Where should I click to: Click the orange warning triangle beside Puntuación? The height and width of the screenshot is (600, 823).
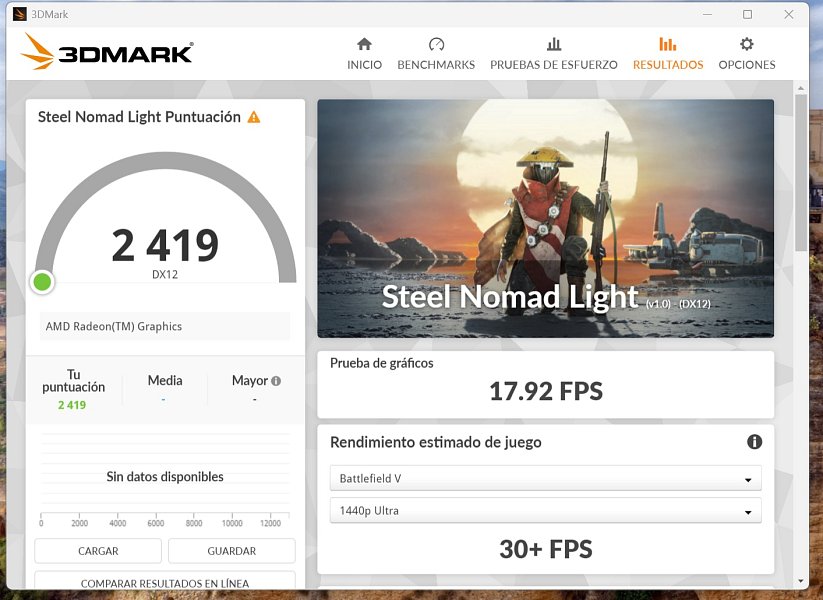(254, 117)
